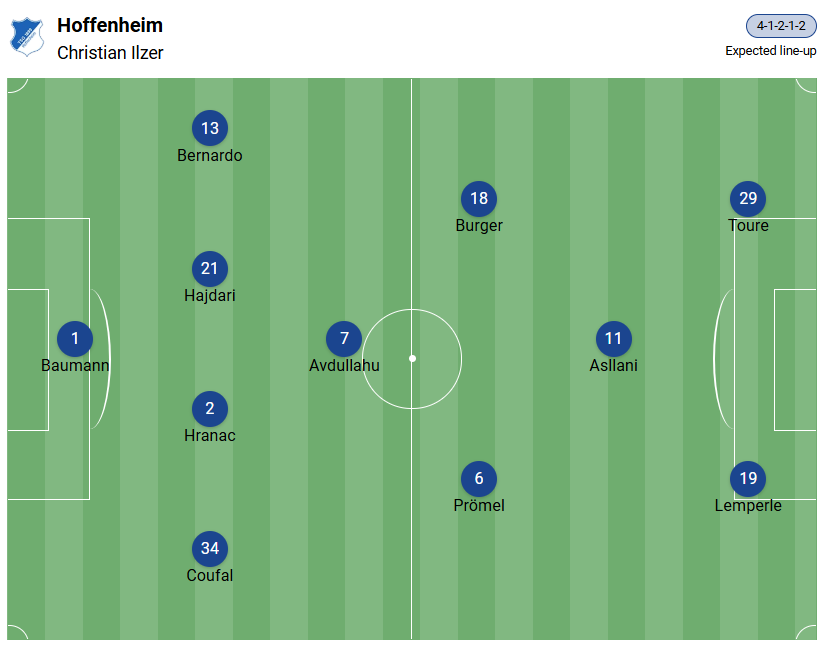The width and height of the screenshot is (822, 645).
Task: Click the Baumann name label
Action: point(75,366)
